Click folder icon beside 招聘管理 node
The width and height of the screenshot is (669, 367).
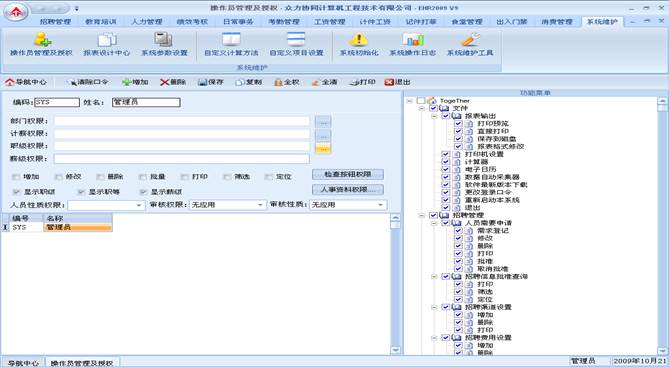pyautogui.click(x=445, y=216)
